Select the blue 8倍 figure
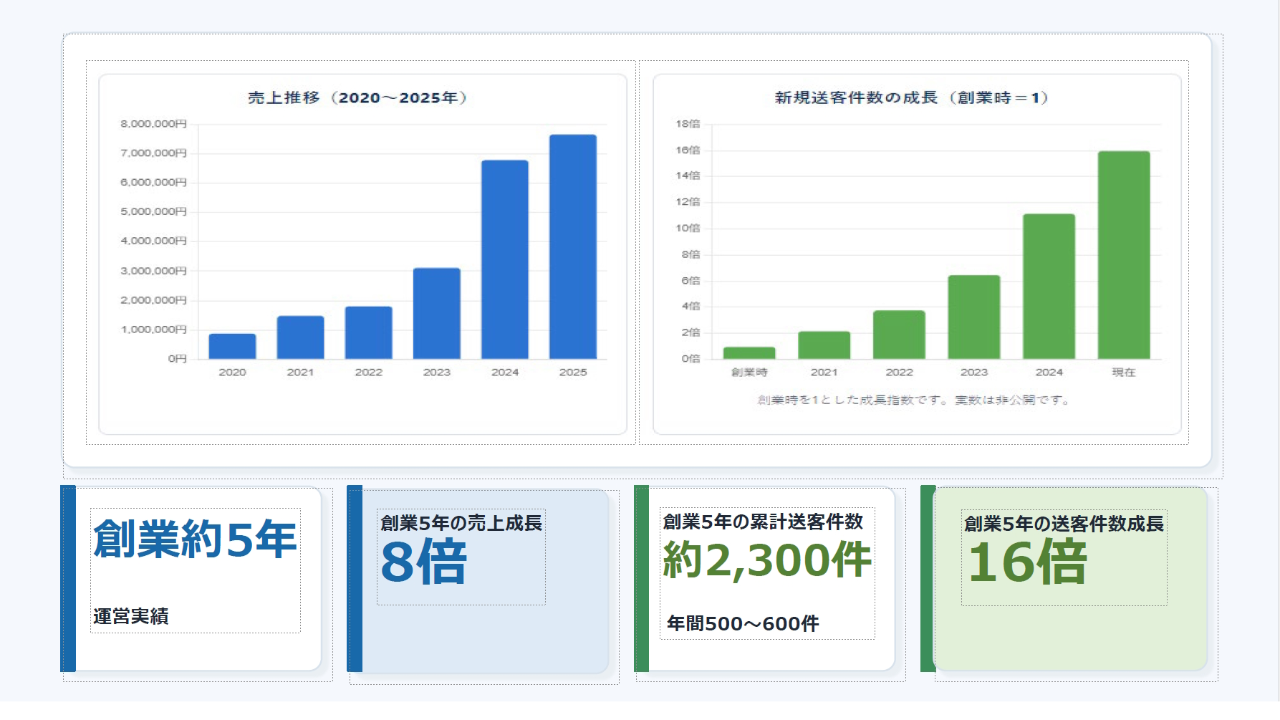The image size is (1280, 720). pyautogui.click(x=423, y=563)
